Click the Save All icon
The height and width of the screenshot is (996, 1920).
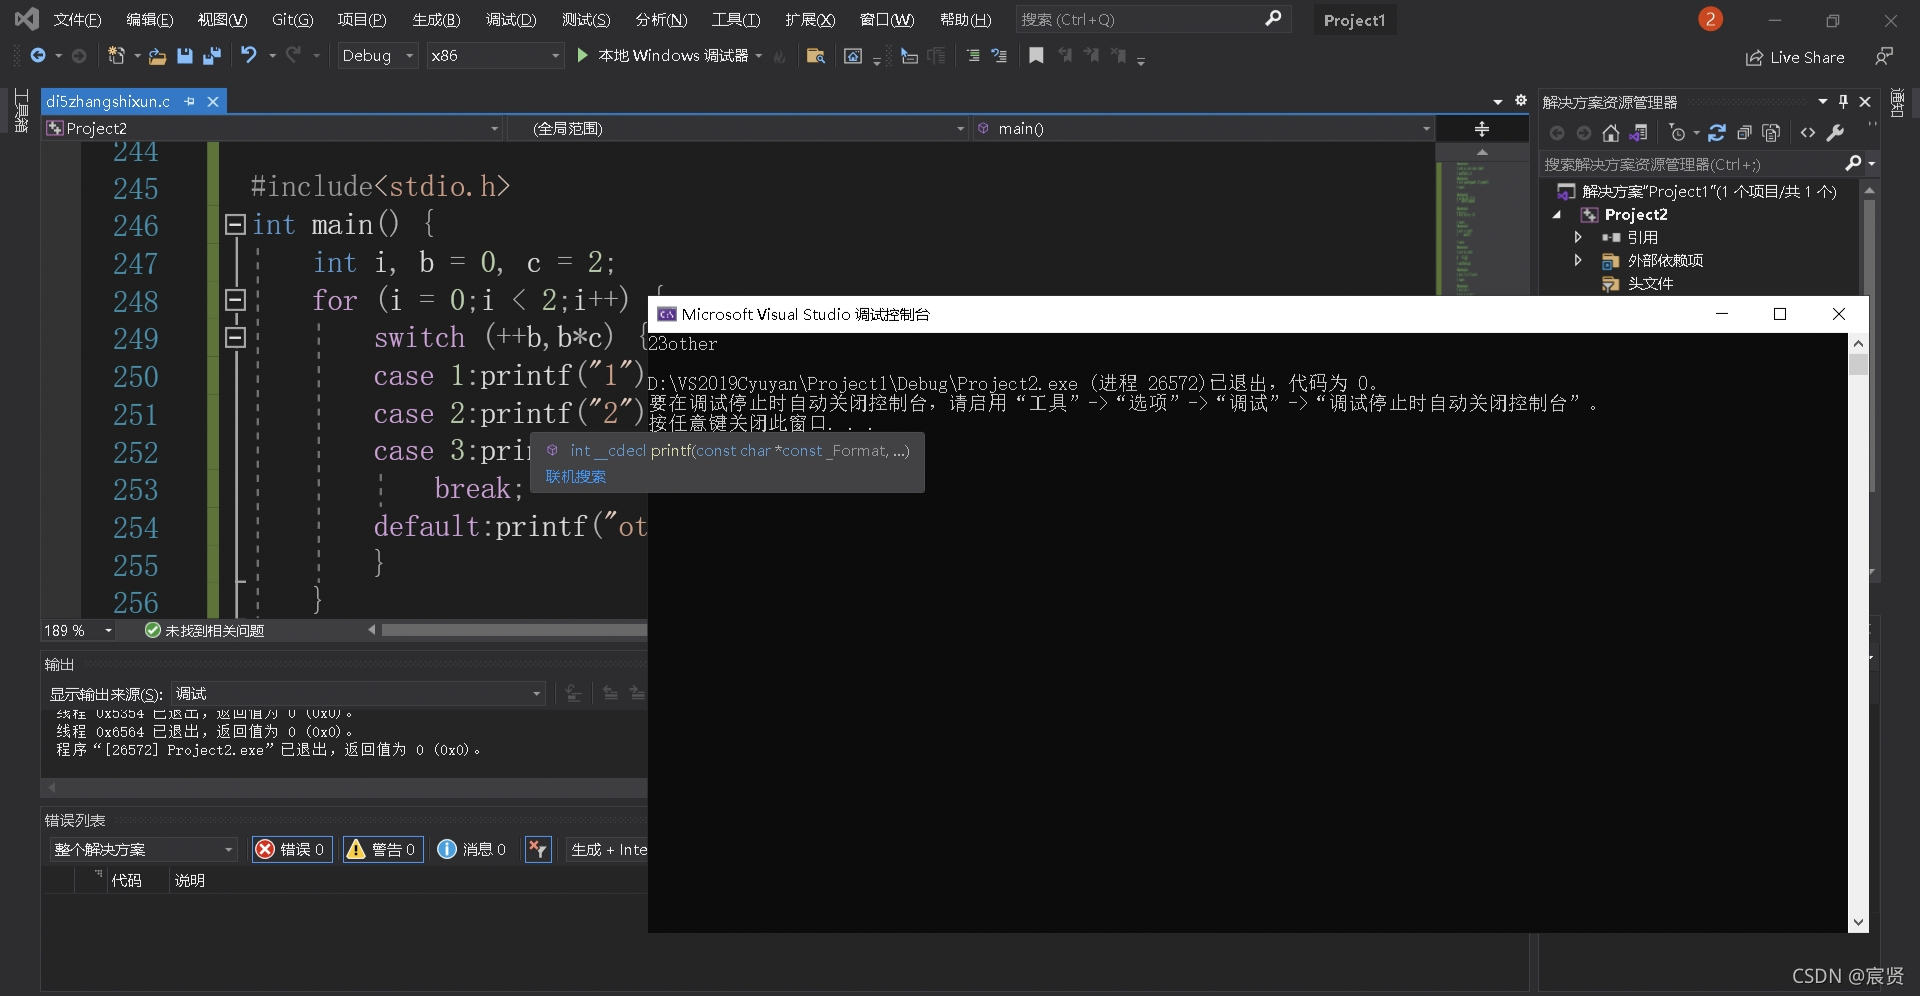[211, 56]
